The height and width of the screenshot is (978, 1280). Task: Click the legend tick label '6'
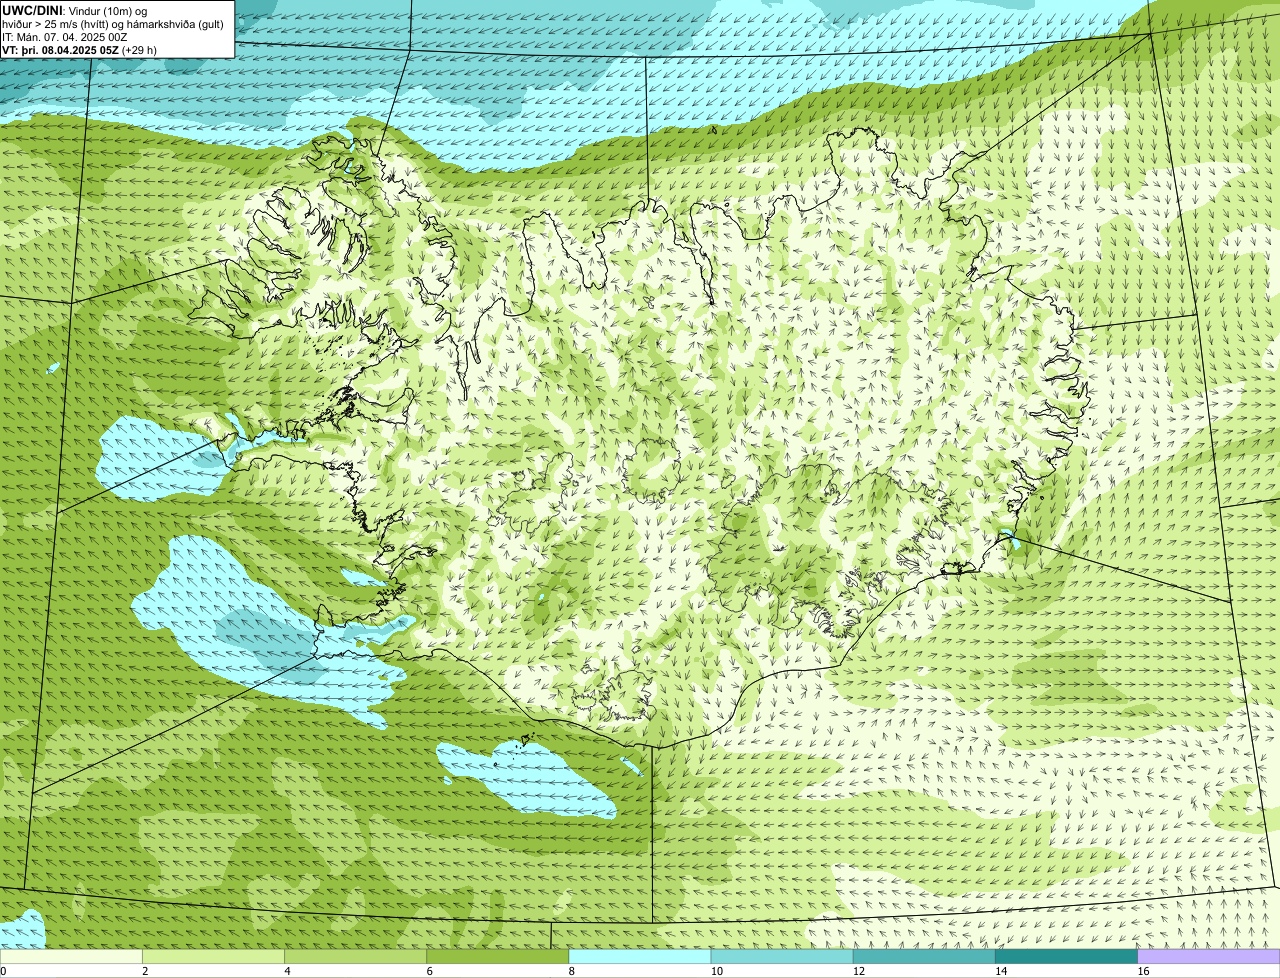pyautogui.click(x=430, y=971)
